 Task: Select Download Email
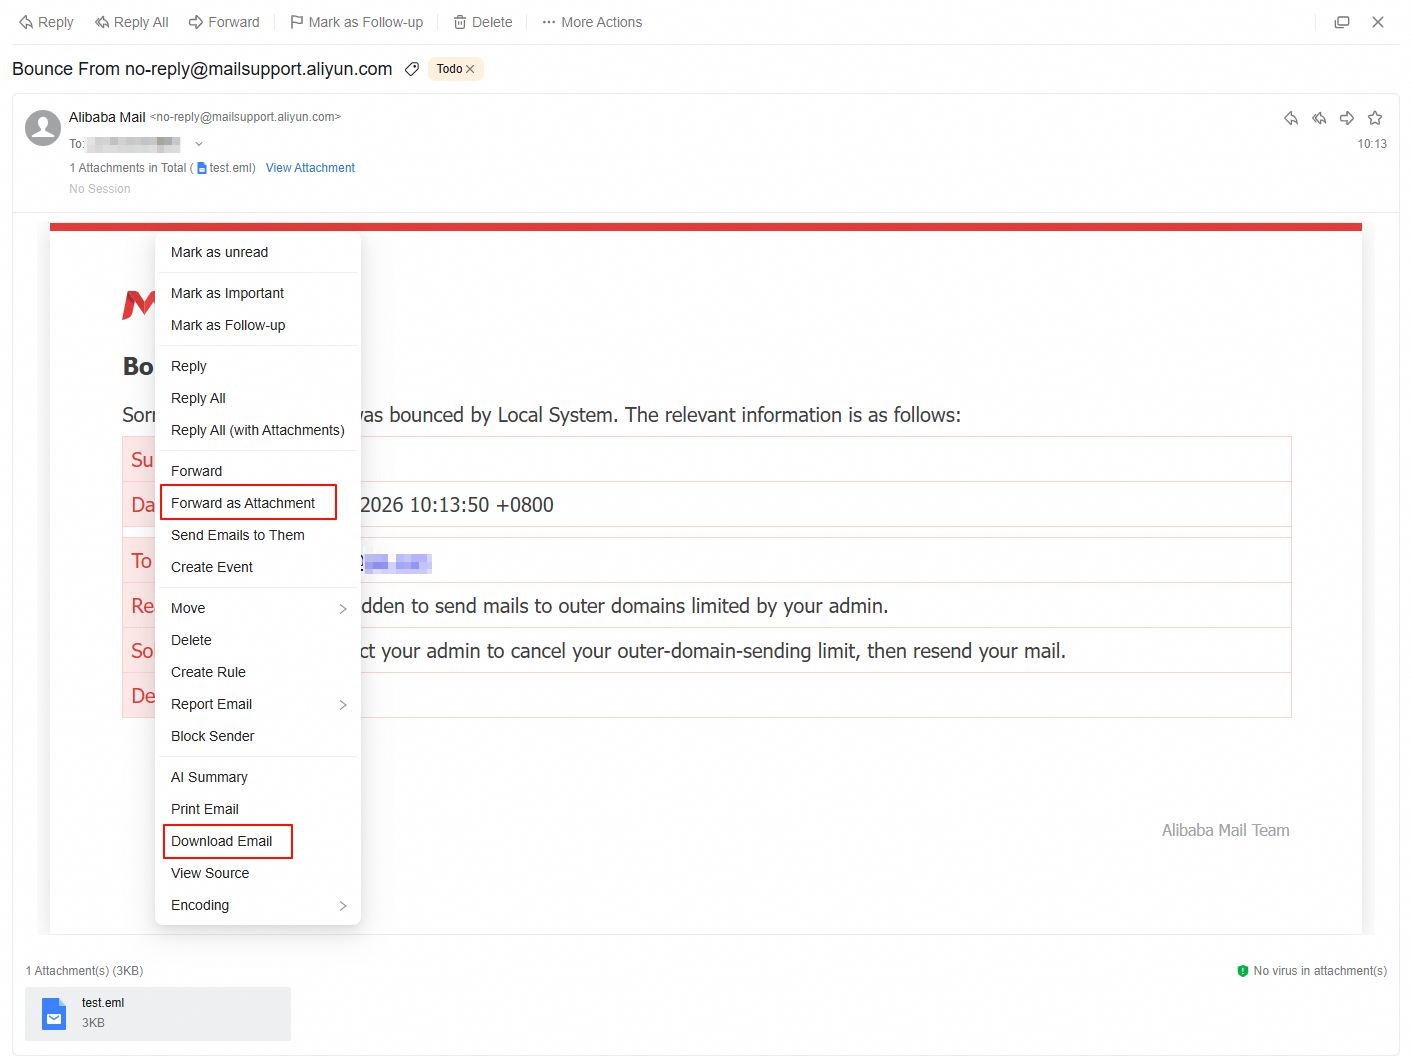258,841
